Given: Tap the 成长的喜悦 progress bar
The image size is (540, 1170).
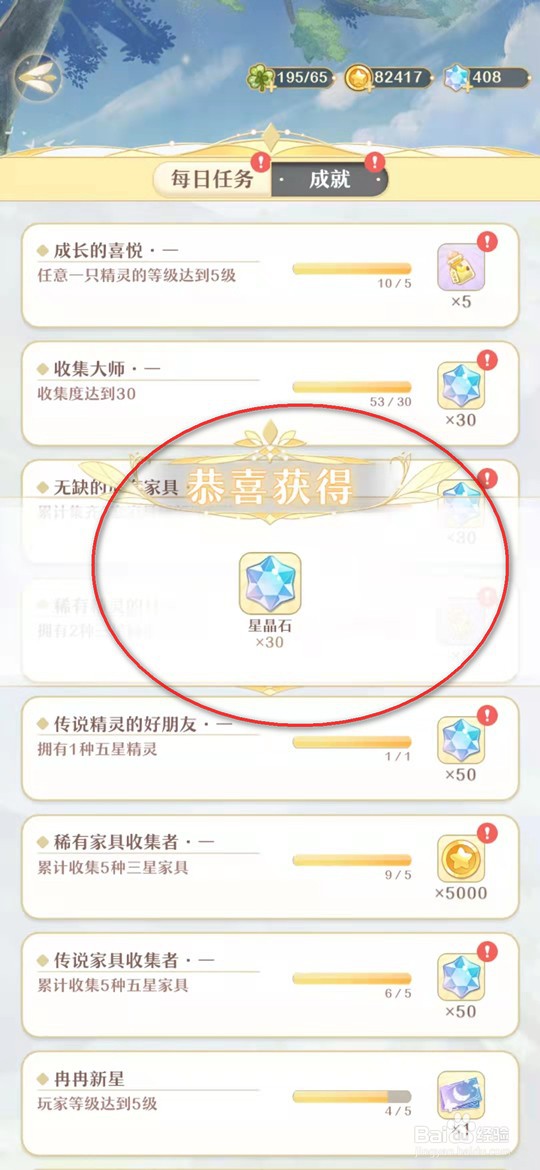Looking at the screenshot, I should tap(352, 269).
